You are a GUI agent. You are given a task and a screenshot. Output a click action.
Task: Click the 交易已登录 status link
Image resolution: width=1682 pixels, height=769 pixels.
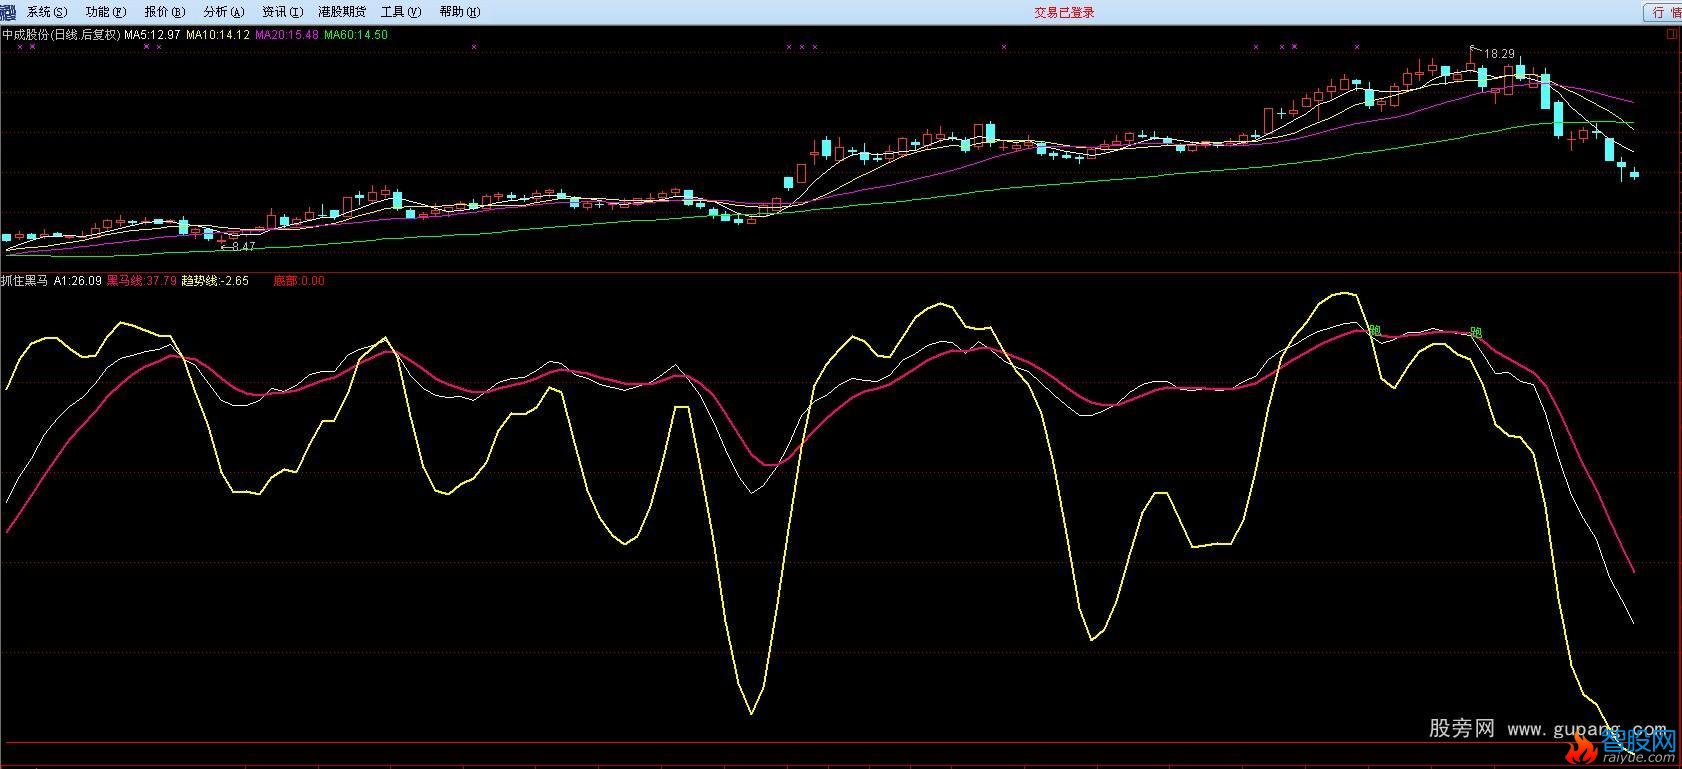pos(1064,12)
